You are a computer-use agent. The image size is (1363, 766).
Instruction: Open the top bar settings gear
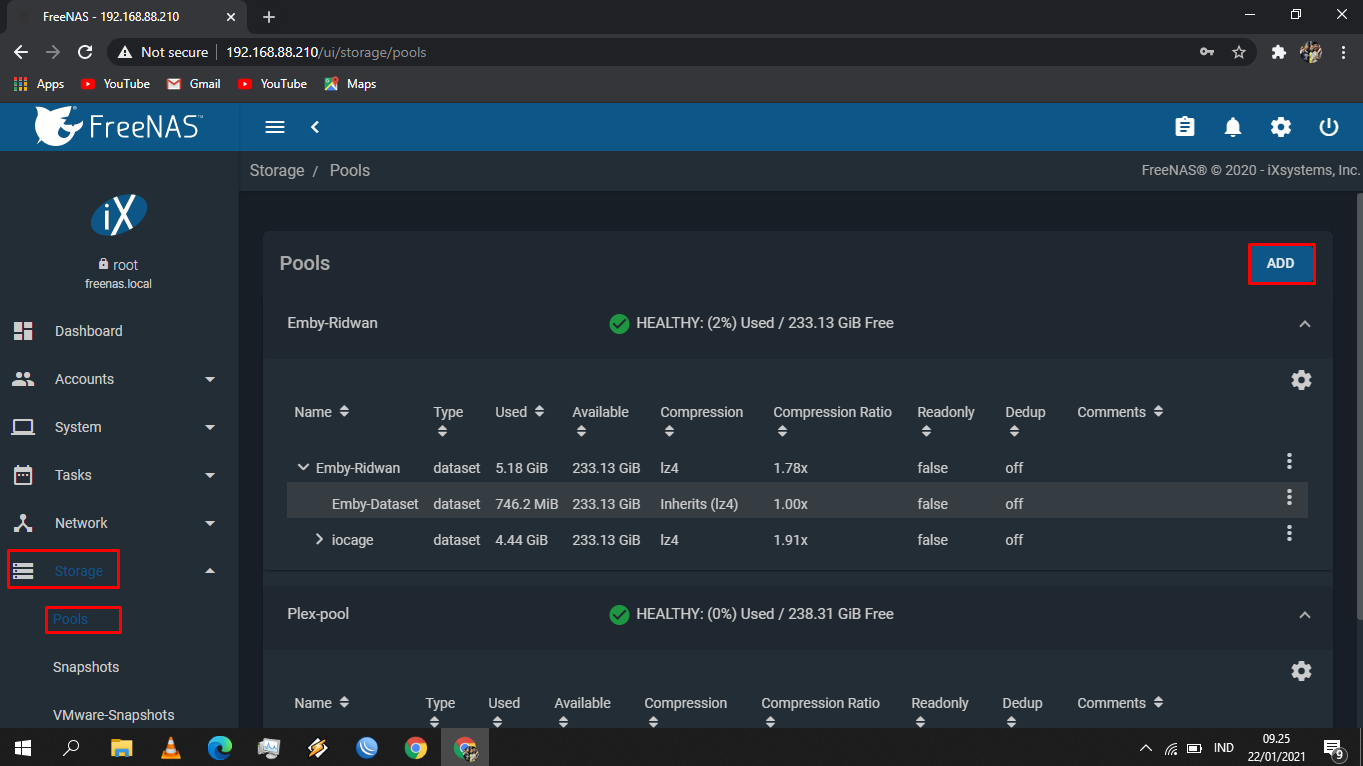1281,127
